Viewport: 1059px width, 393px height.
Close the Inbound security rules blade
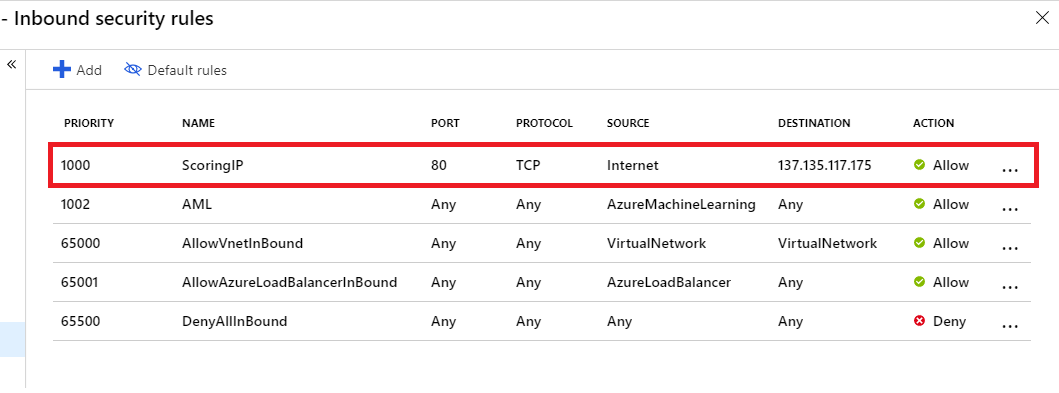click(x=1042, y=18)
